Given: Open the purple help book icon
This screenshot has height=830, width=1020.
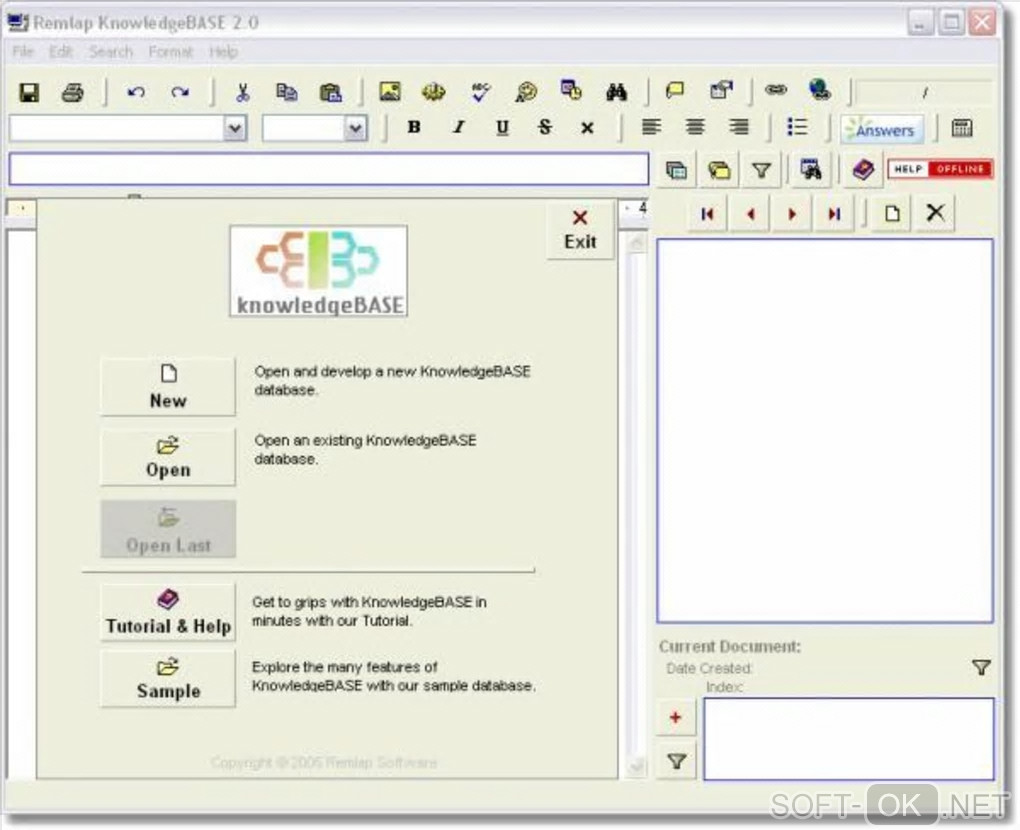Looking at the screenshot, I should point(863,170).
